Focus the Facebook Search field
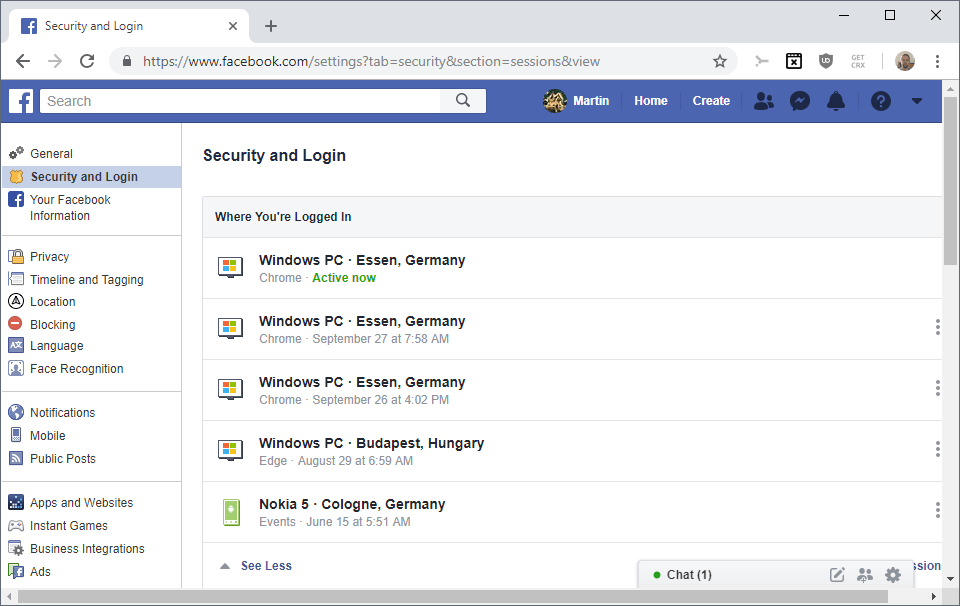Image resolution: width=960 pixels, height=606 pixels. 240,101
